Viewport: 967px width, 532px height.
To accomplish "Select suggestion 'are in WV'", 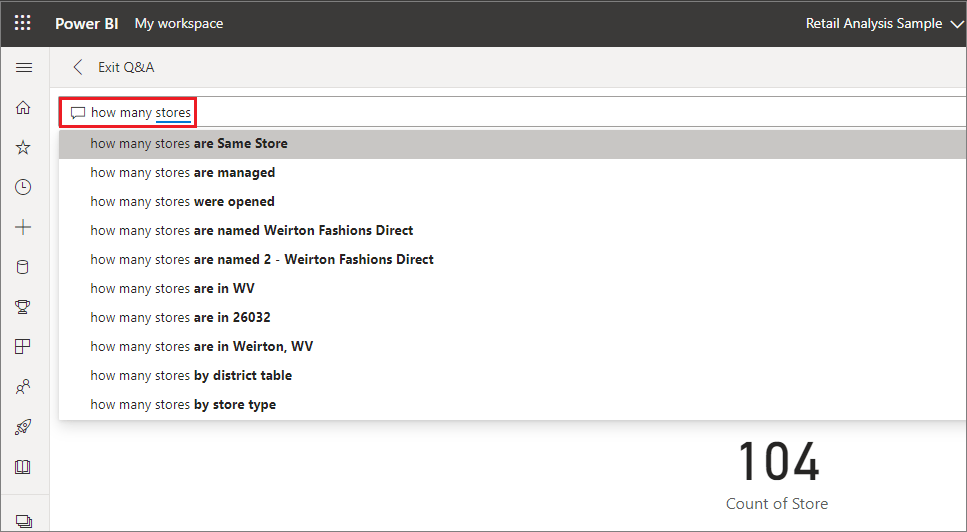I will tap(513, 289).
